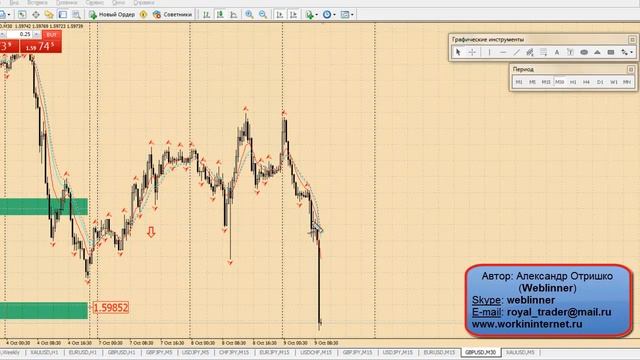Select the Triangle drawing tool
The width and height of the screenshot is (640, 360).
tap(598, 52)
